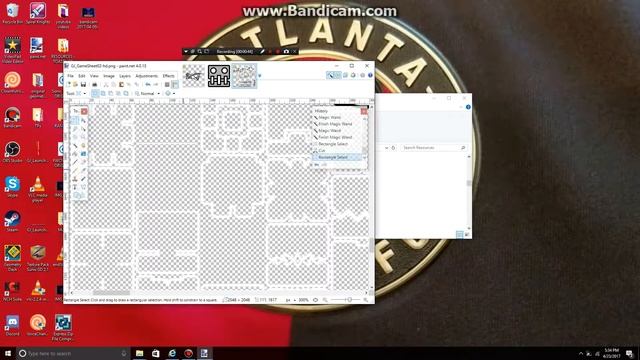The image size is (640, 360).
Task: Click the horizontal canvas scrollbar thumb
Action: click(x=111, y=293)
